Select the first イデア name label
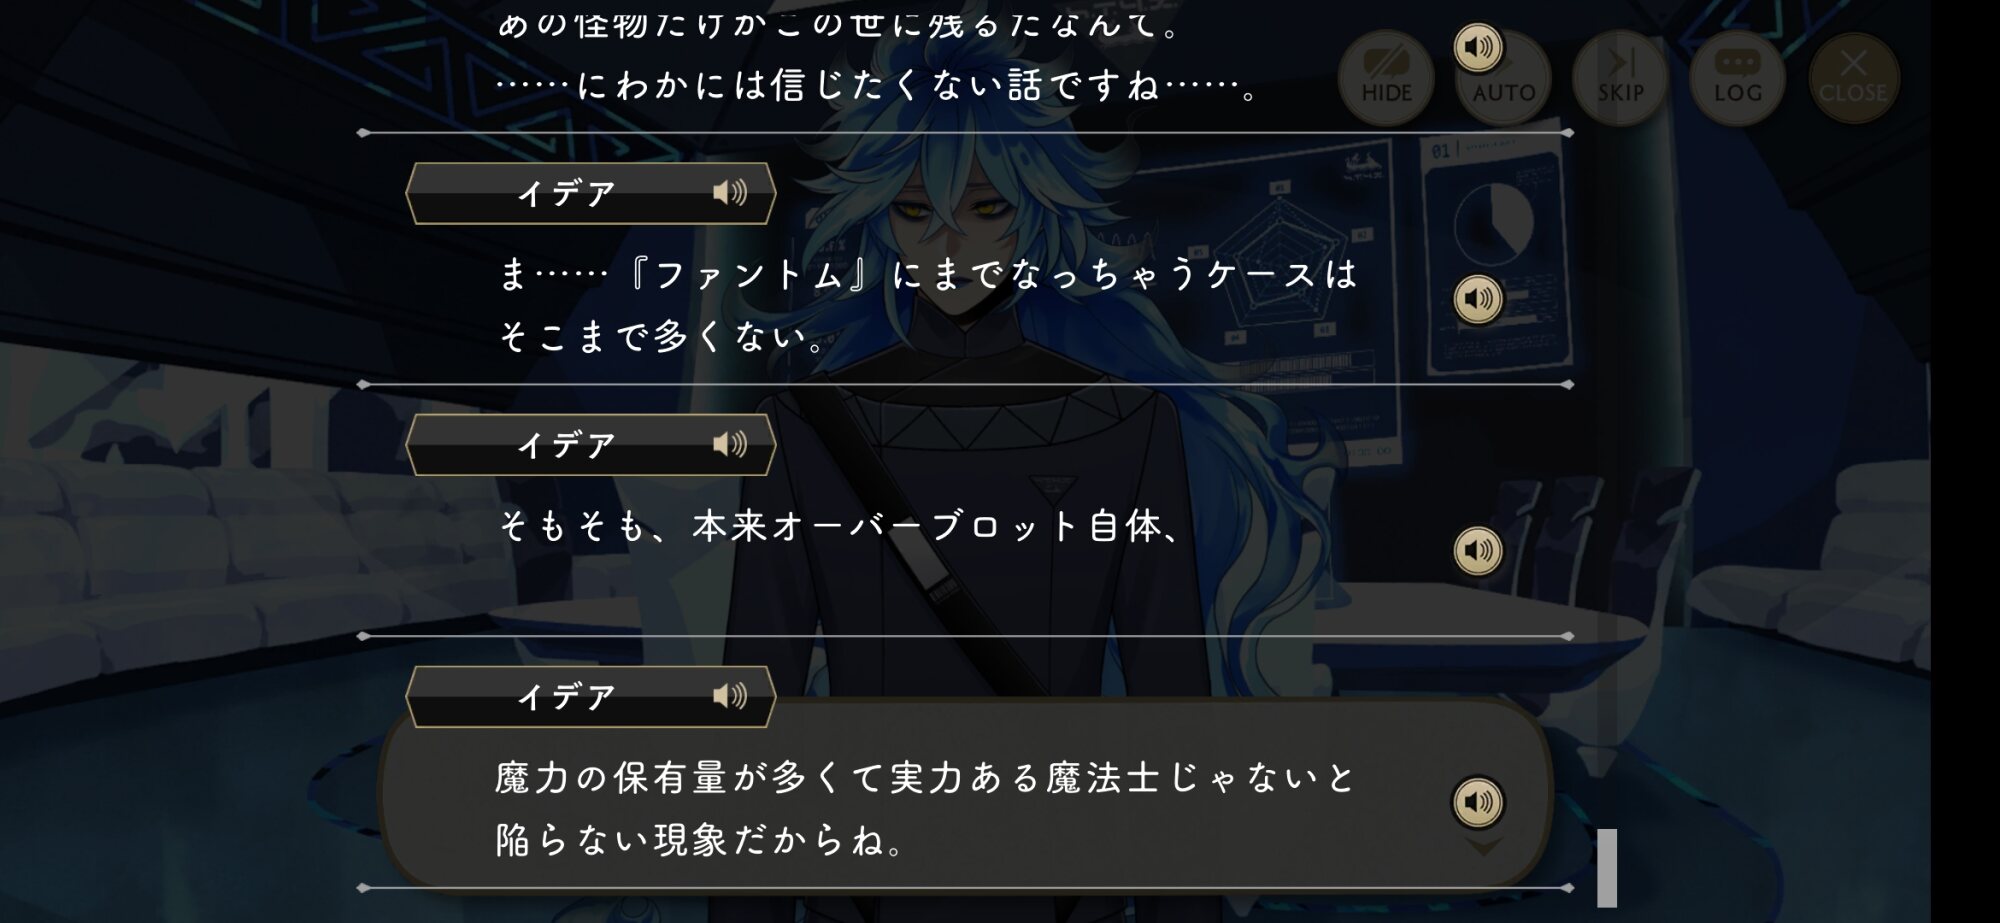 click(x=566, y=193)
